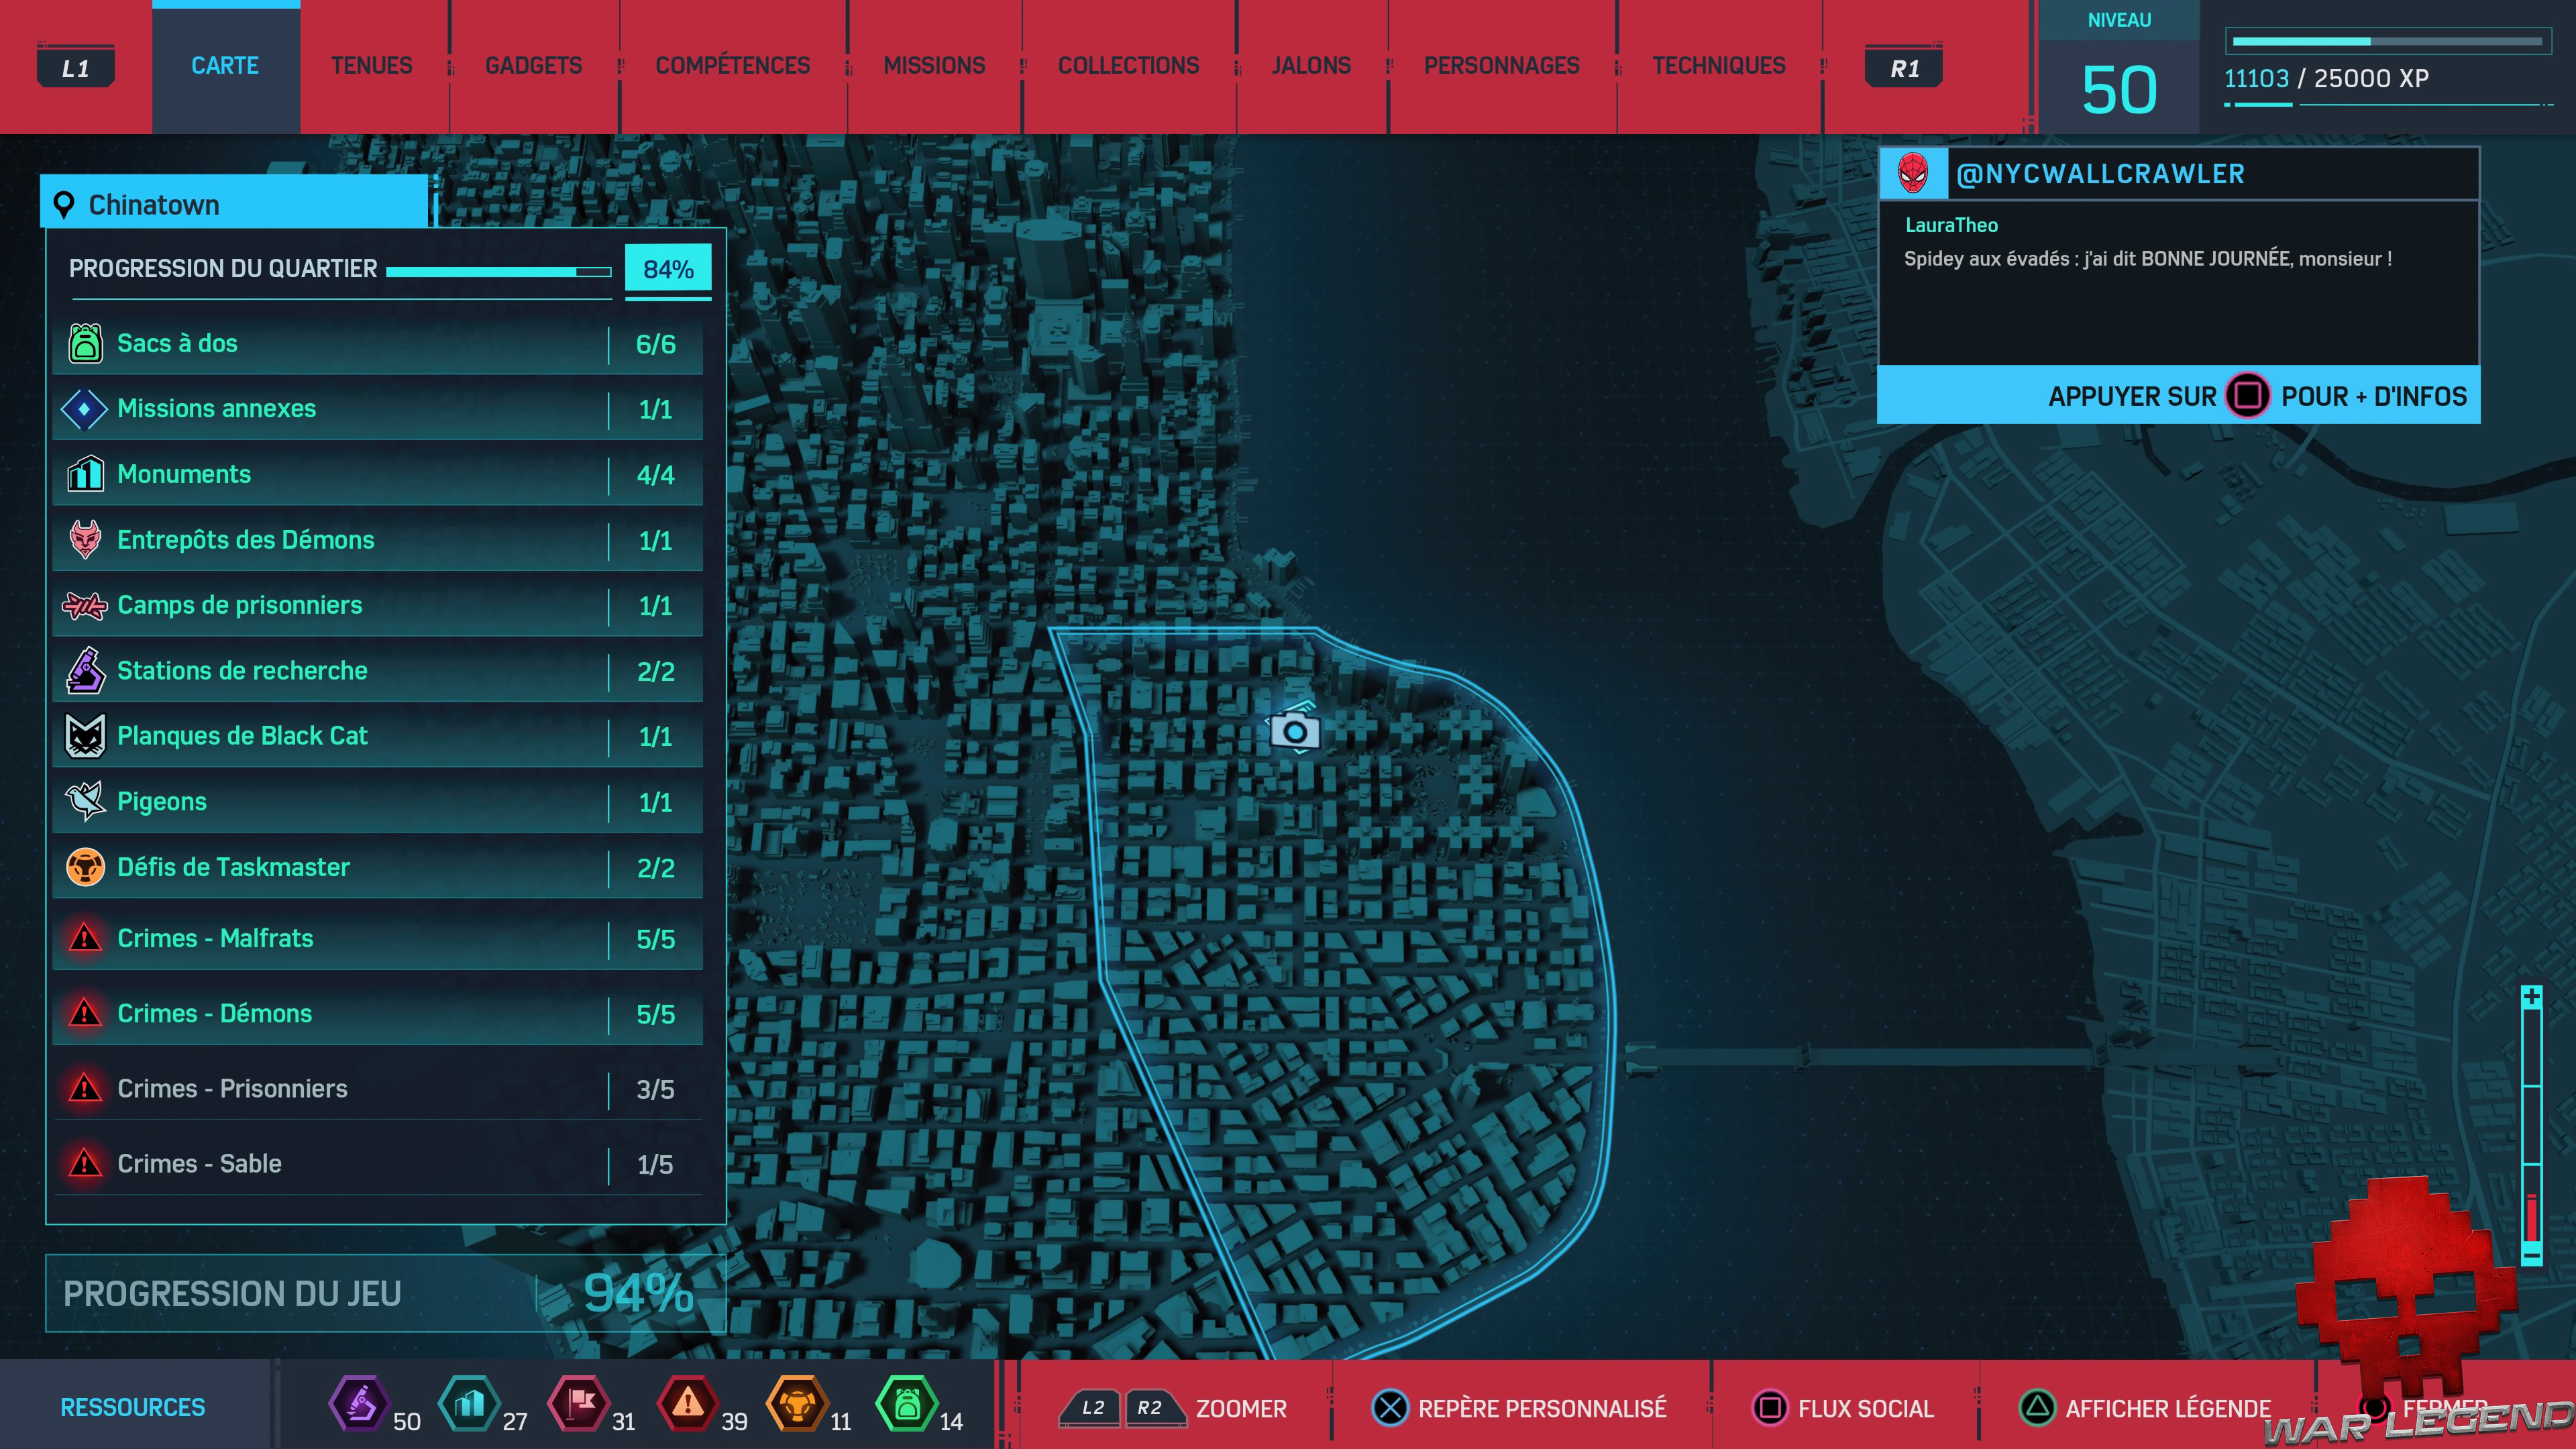Click the Sacs à dos backpack icon

tap(85, 343)
